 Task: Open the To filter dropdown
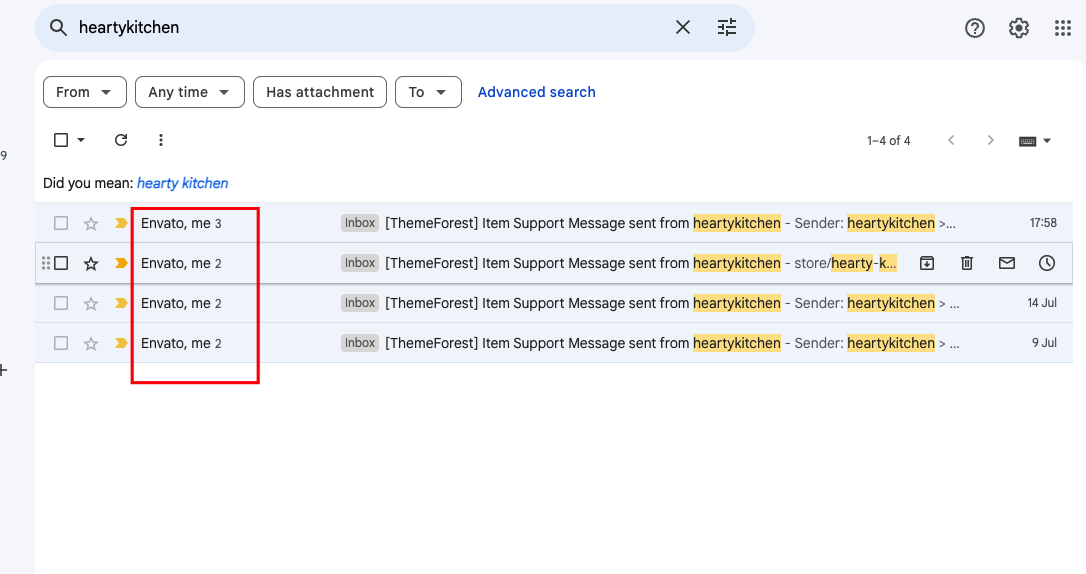(x=428, y=92)
